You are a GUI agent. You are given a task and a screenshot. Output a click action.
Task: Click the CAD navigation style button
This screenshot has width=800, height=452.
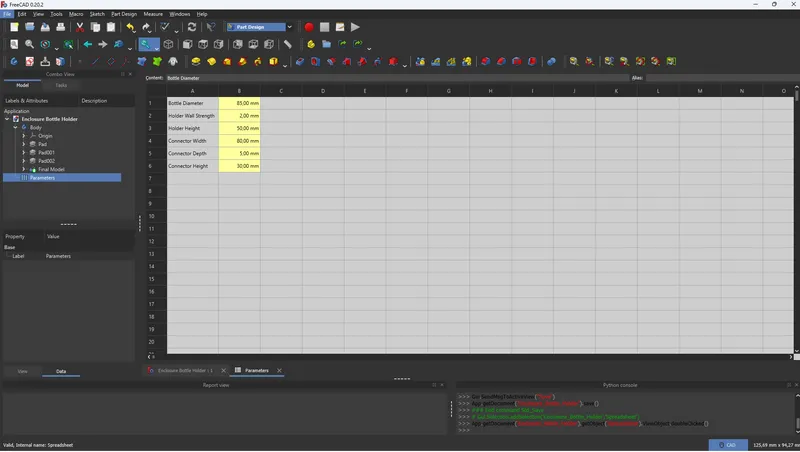click(x=728, y=445)
